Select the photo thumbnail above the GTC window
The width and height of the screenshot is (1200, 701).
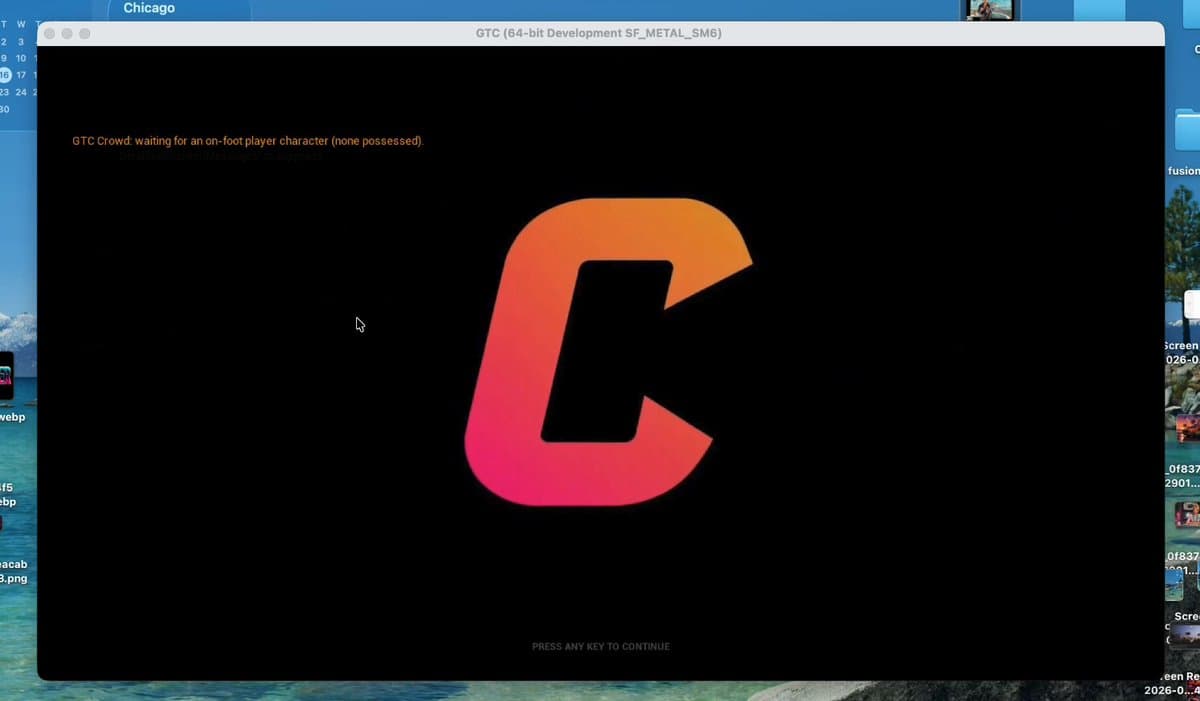(x=990, y=10)
